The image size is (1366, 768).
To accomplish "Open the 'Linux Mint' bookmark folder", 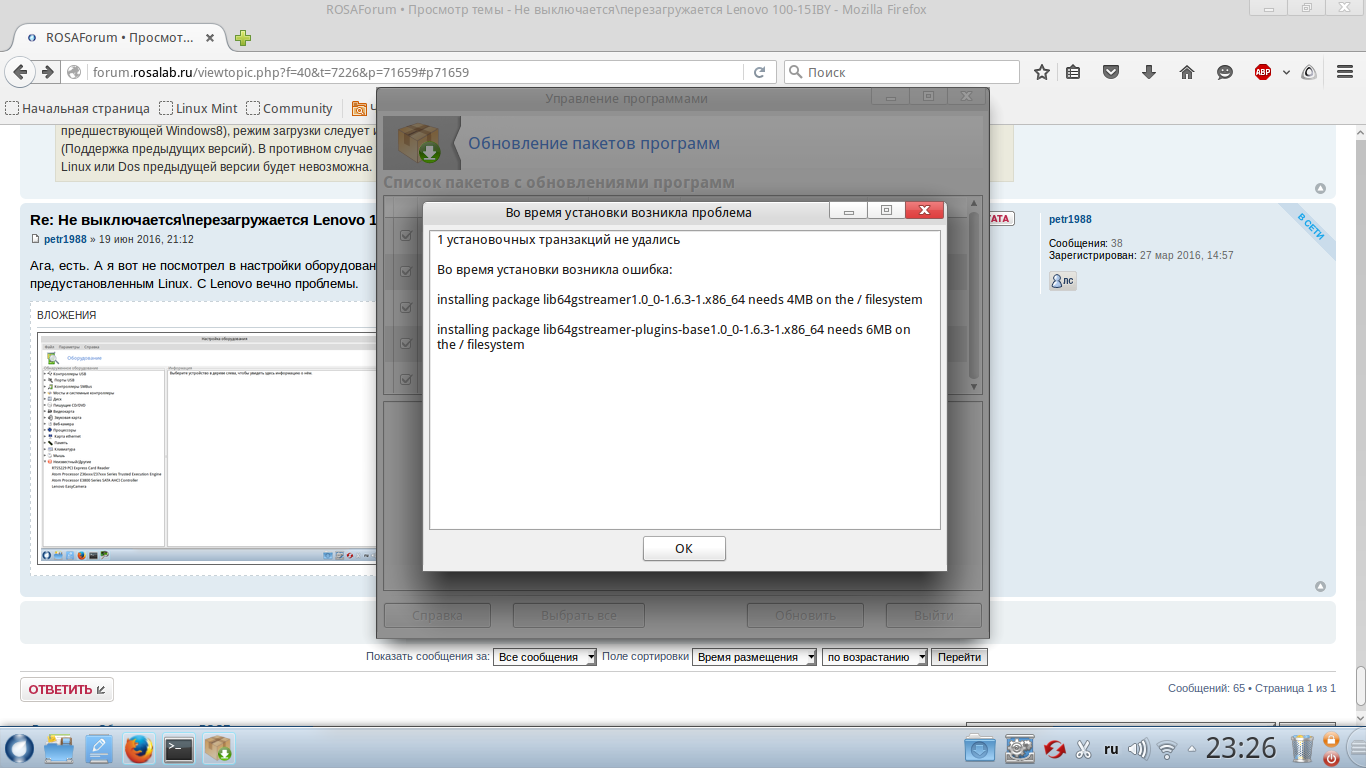I will pyautogui.click(x=198, y=108).
